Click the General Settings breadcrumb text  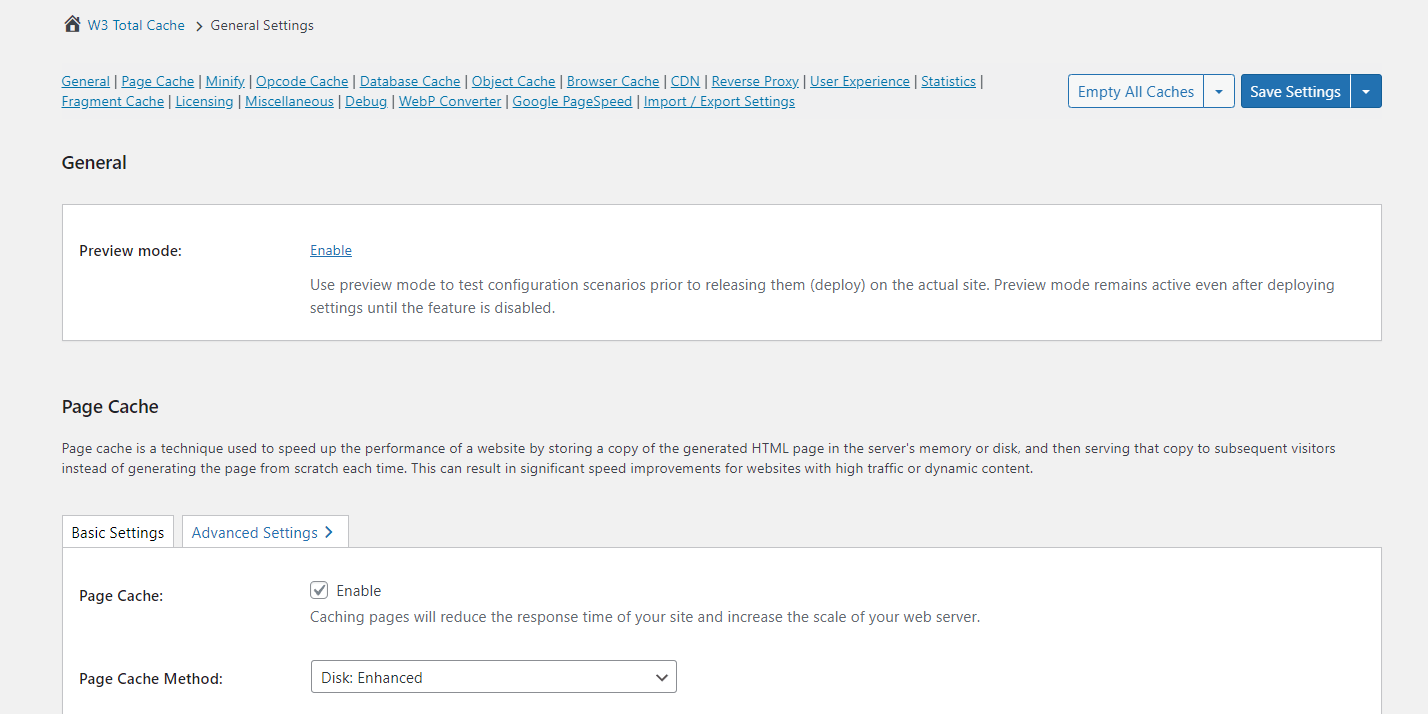[262, 25]
